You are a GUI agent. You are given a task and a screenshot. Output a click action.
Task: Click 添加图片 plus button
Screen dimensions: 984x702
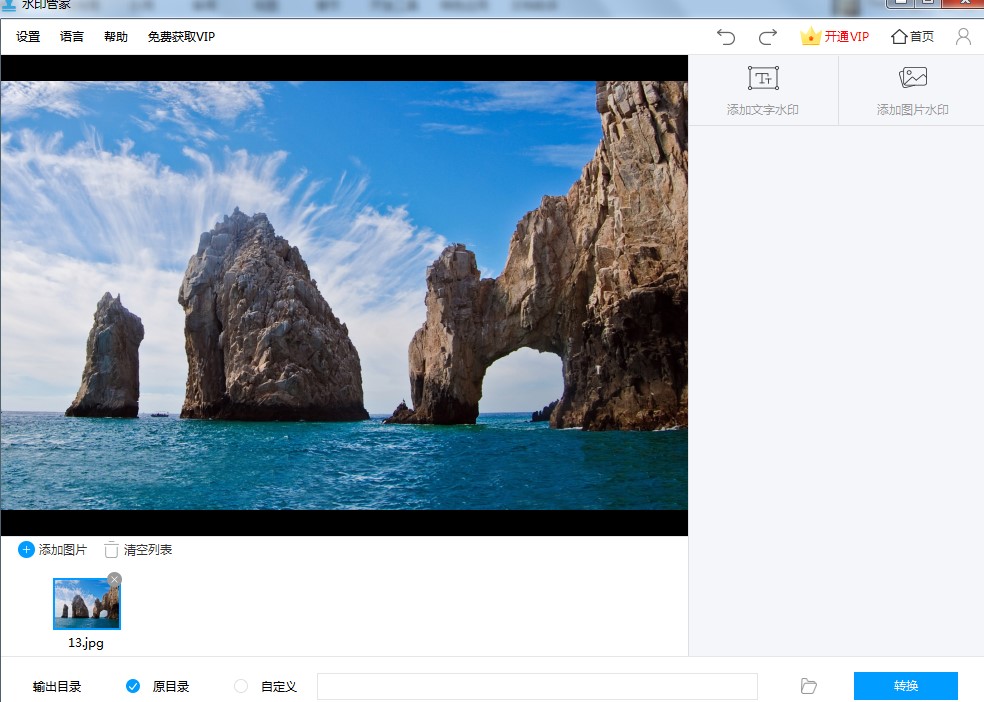tap(53, 550)
